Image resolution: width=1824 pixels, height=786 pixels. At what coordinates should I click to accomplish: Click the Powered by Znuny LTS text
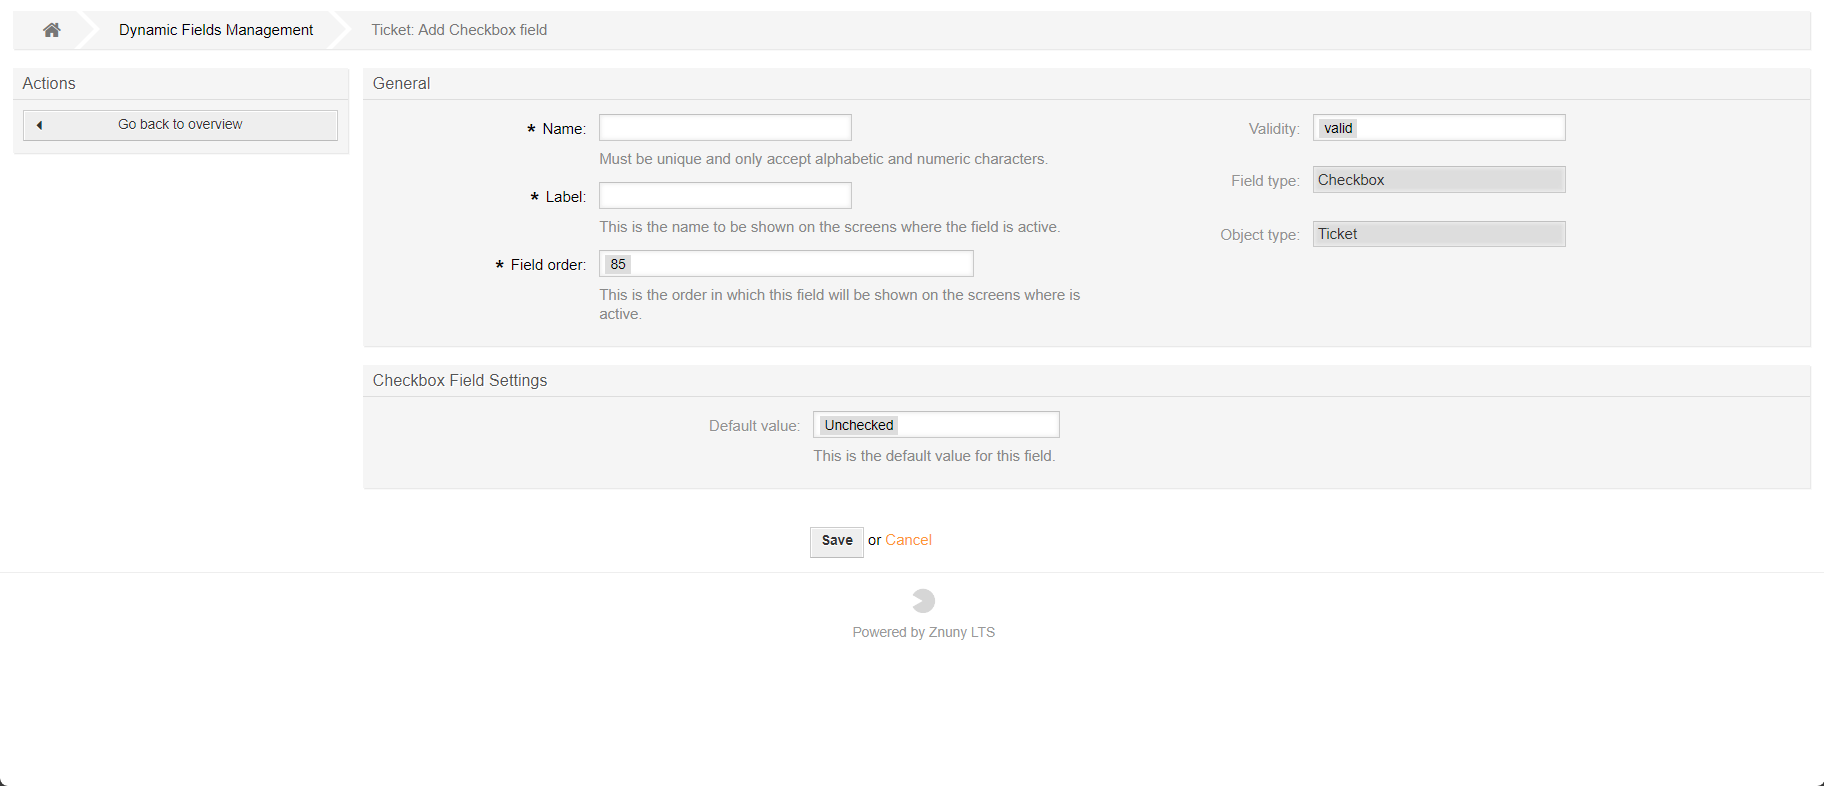click(922, 631)
